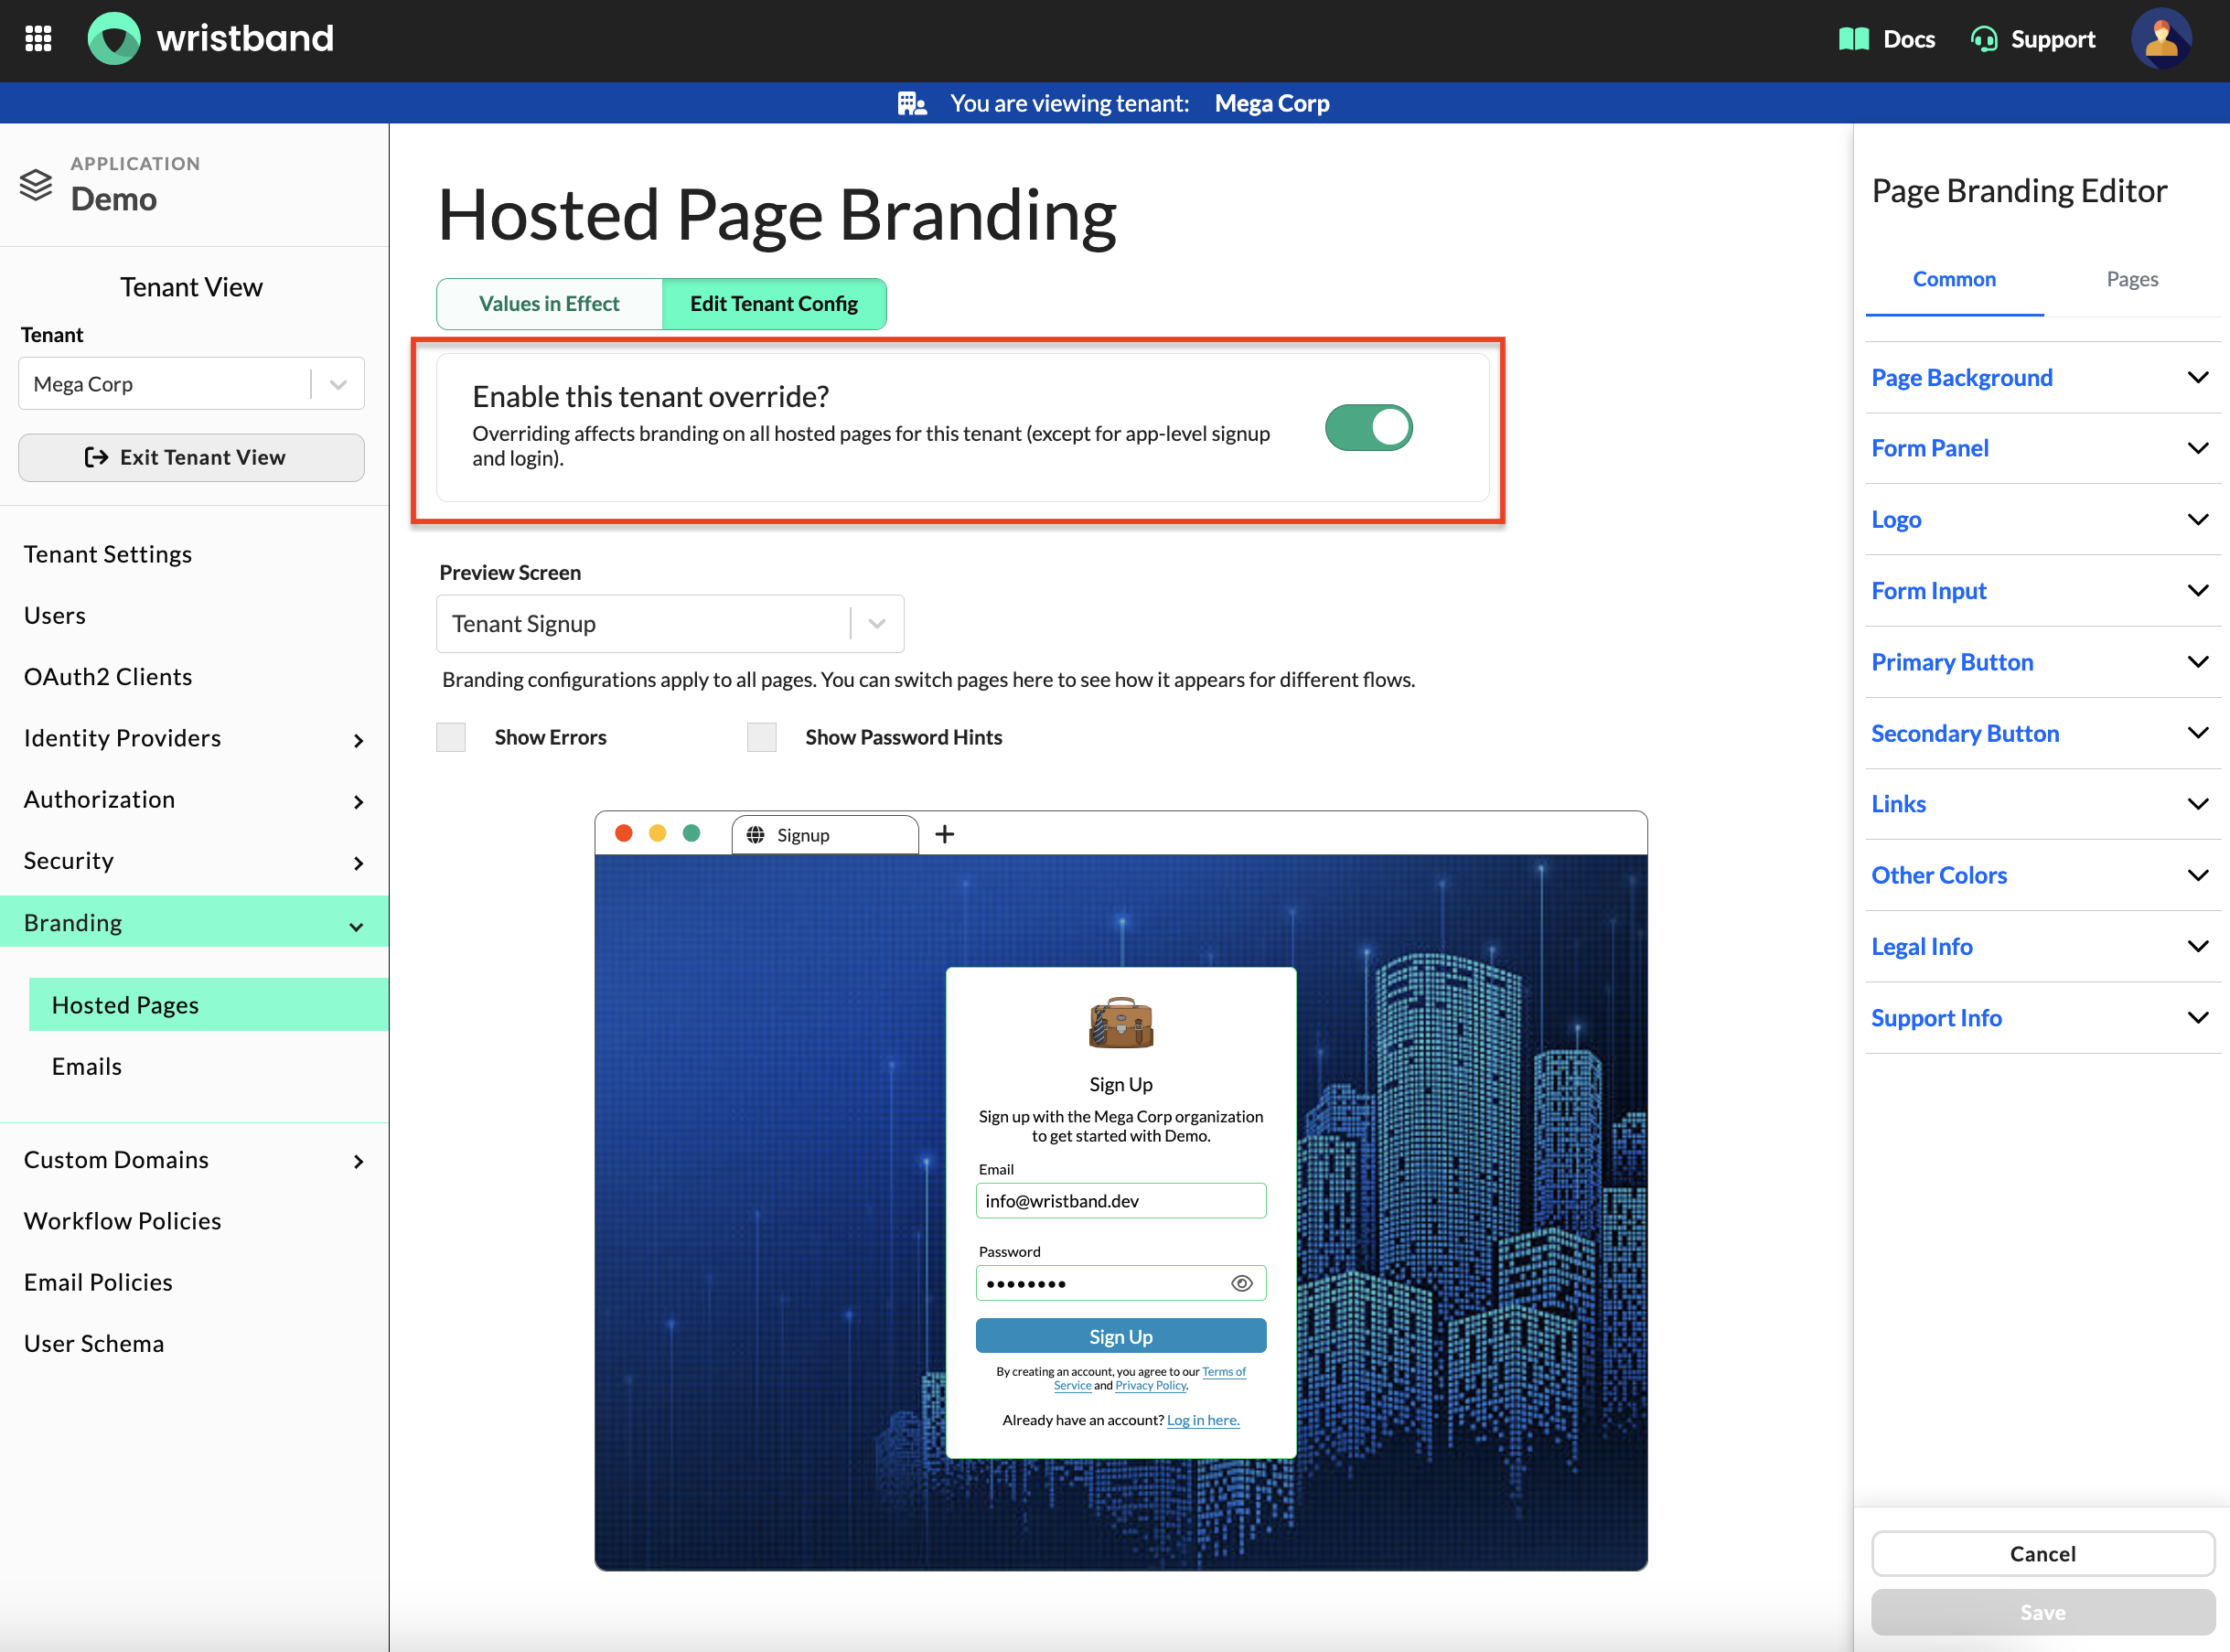
Task: Expand the Secondary Button section
Action: click(2042, 733)
